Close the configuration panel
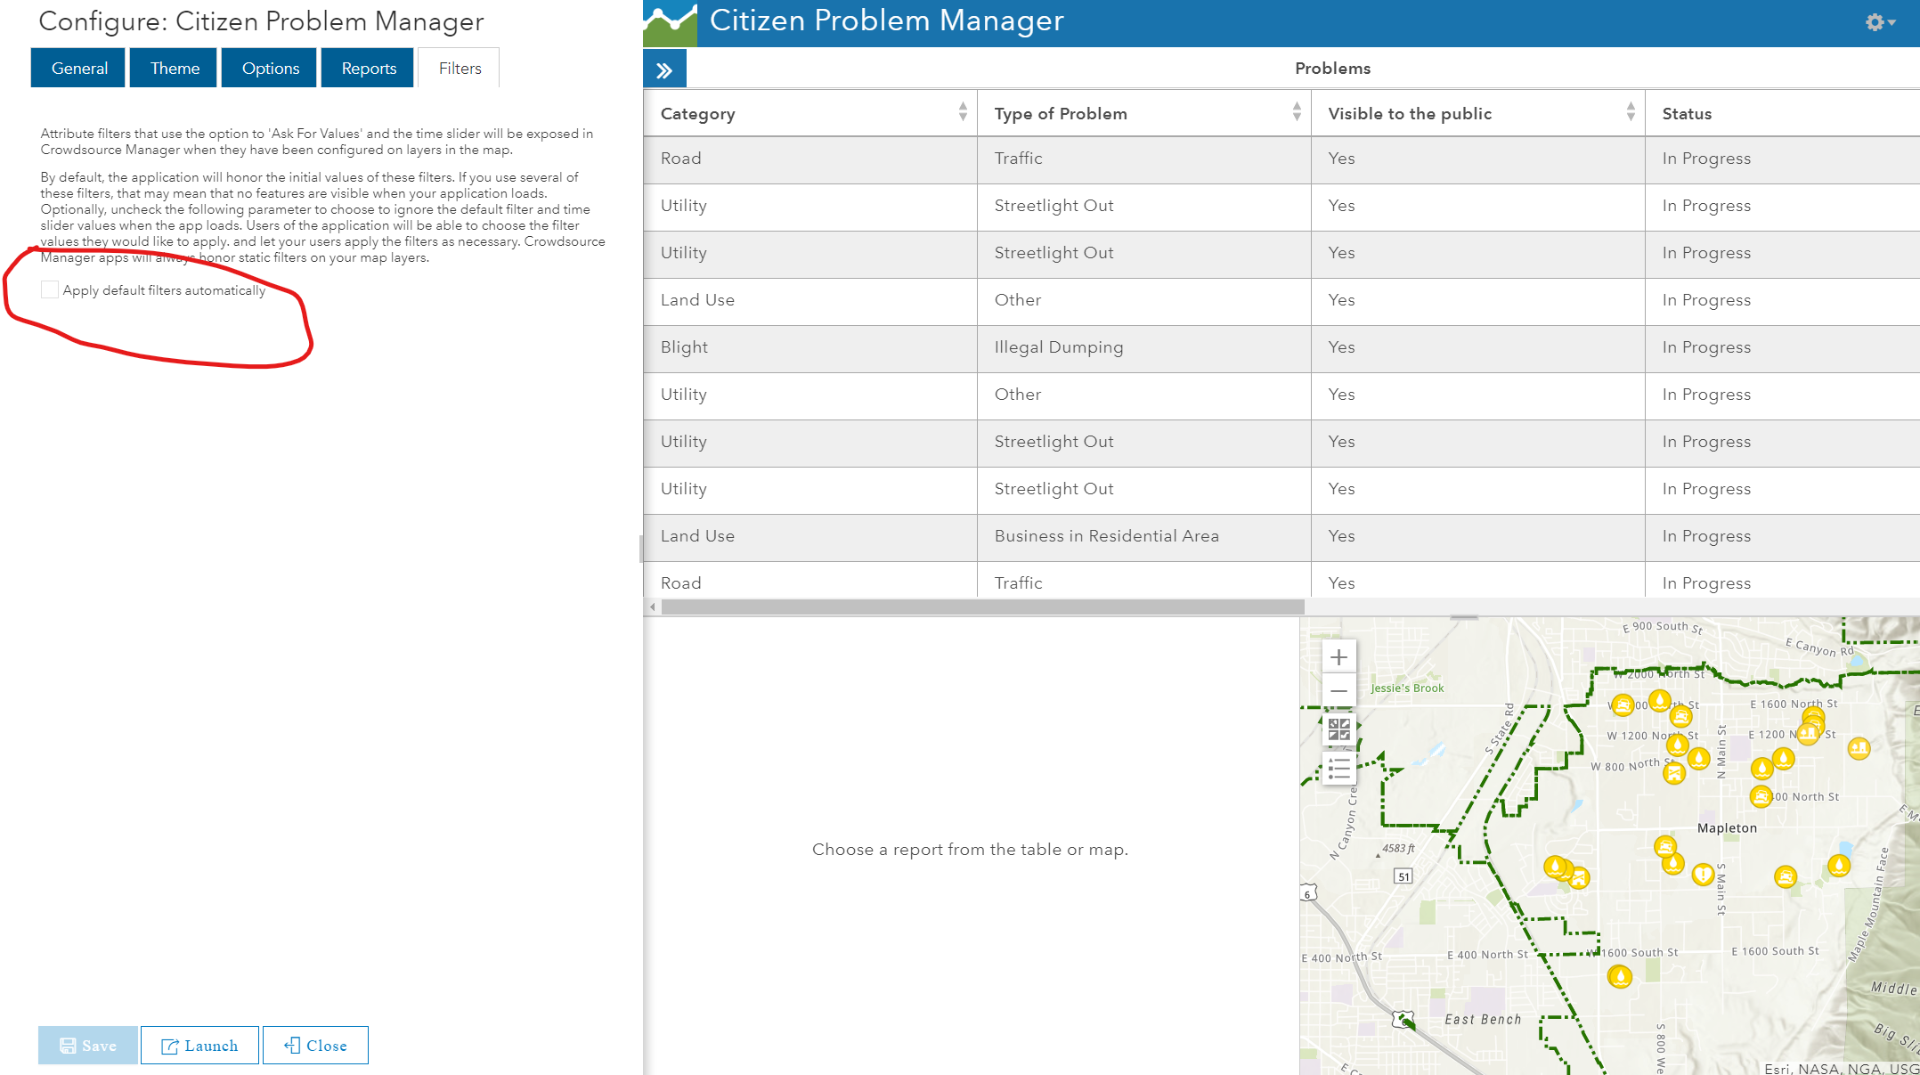The width and height of the screenshot is (1920, 1075). coord(316,1045)
